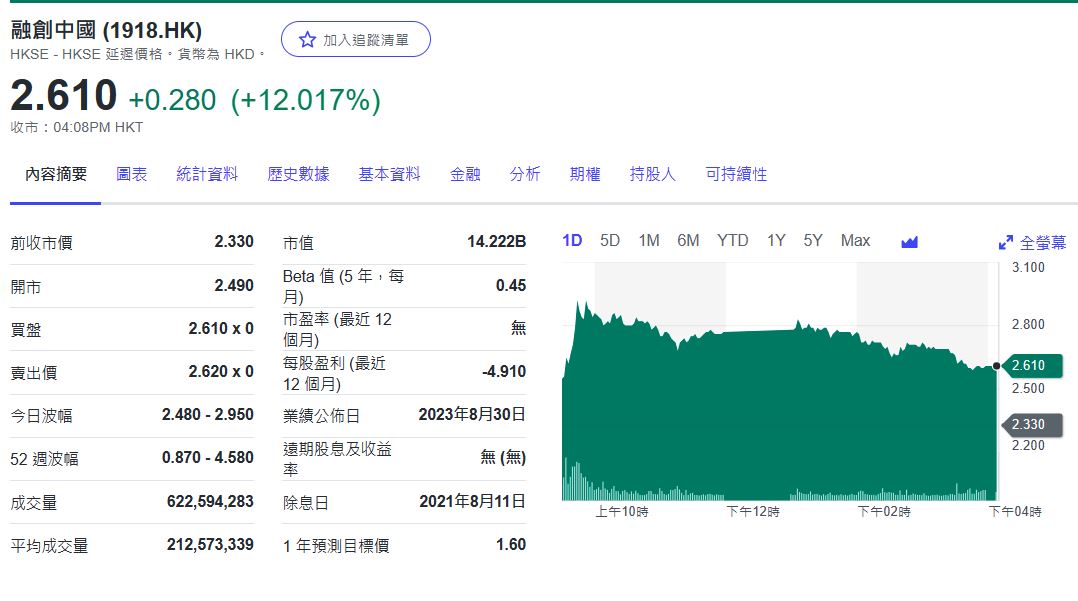
Task: Click the star icon in the watchlist button
Action: click(307, 40)
